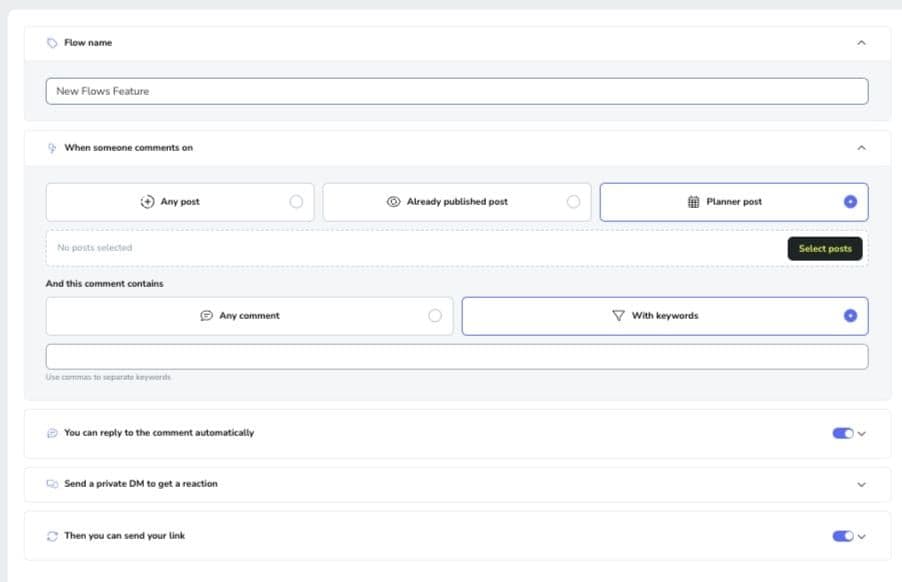Click the tag icon beside Flow name
Image resolution: width=902 pixels, height=582 pixels.
52,43
